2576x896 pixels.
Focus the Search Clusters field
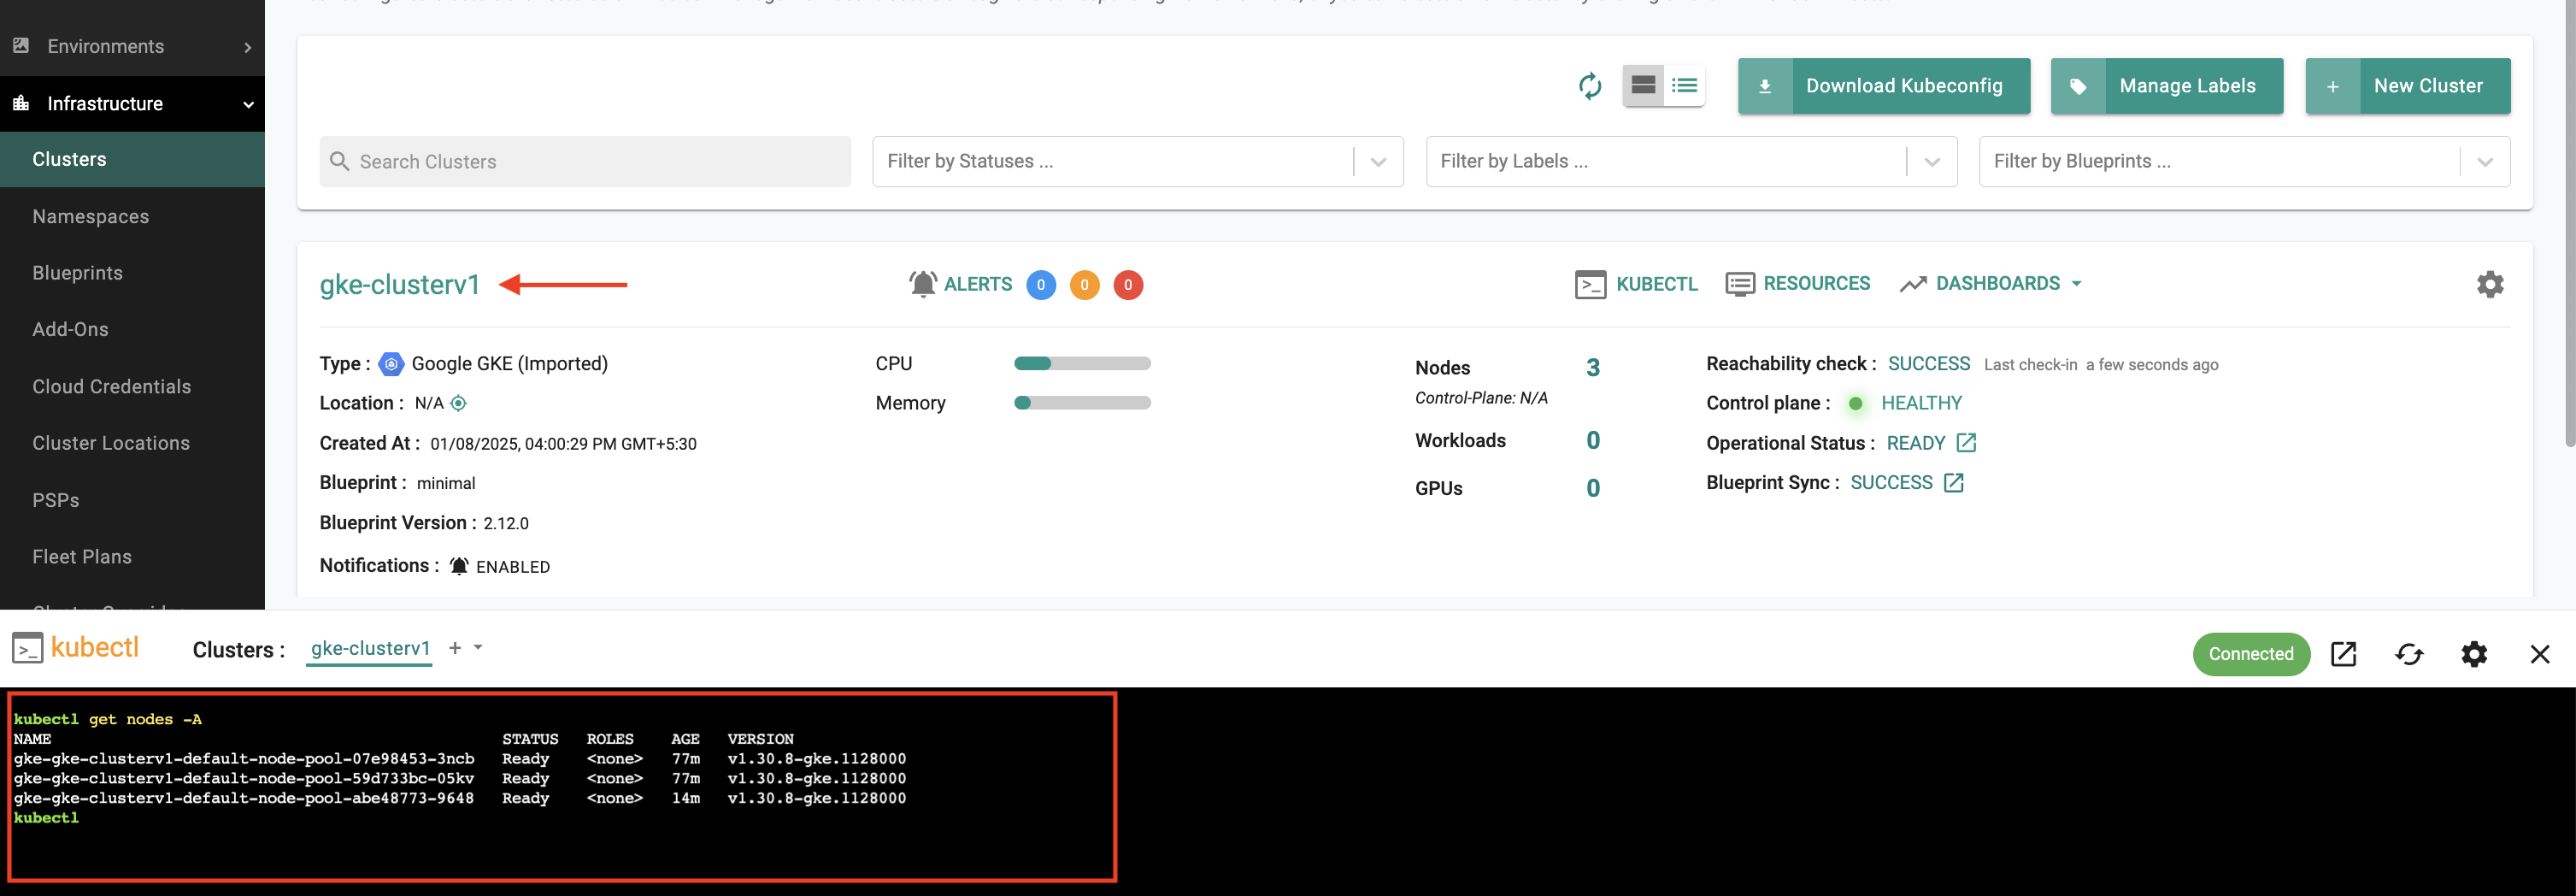(x=585, y=162)
